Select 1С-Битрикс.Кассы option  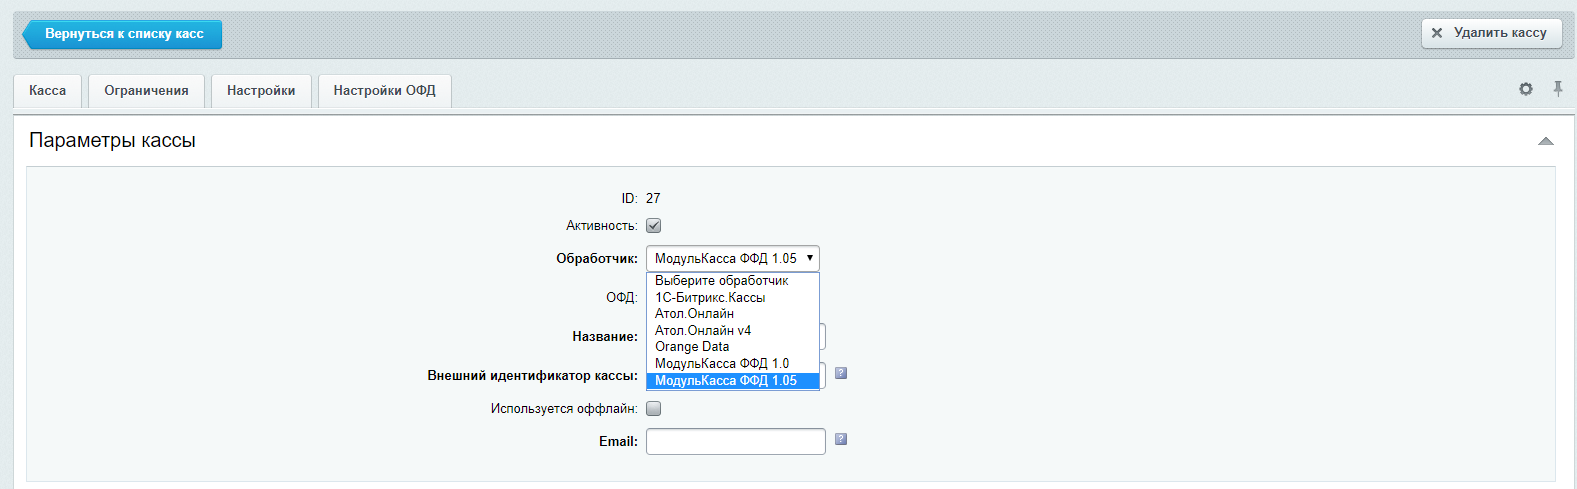pyautogui.click(x=710, y=297)
